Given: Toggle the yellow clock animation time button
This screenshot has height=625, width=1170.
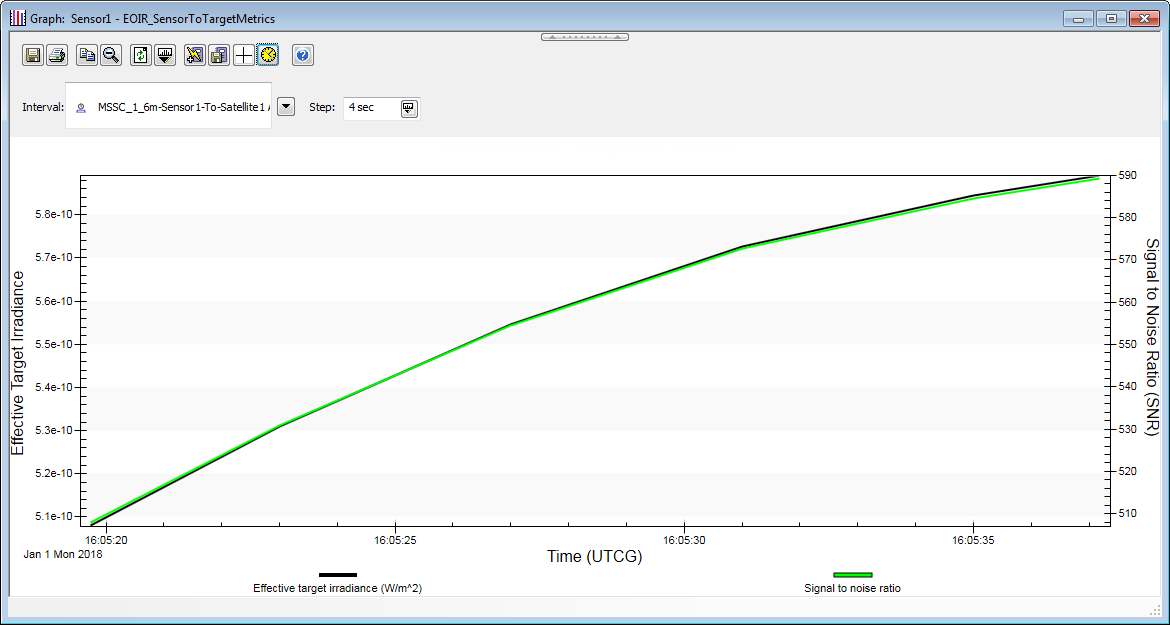Looking at the screenshot, I should pyautogui.click(x=267, y=55).
